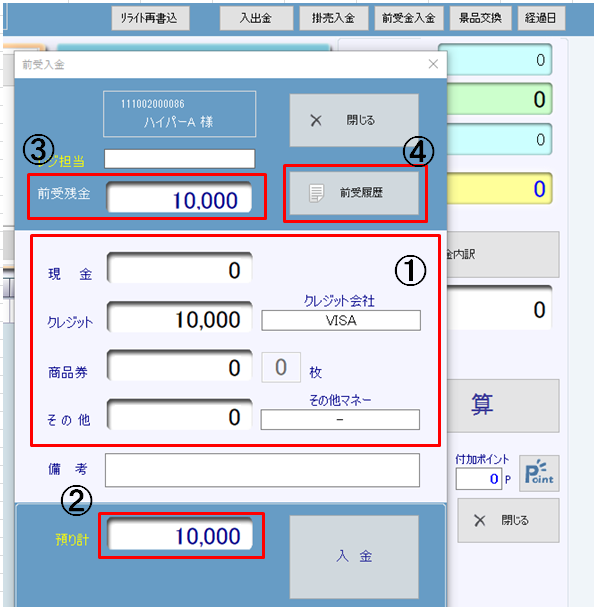Open the その他マネー selector
Screen dimensions: 594x607
340,420
